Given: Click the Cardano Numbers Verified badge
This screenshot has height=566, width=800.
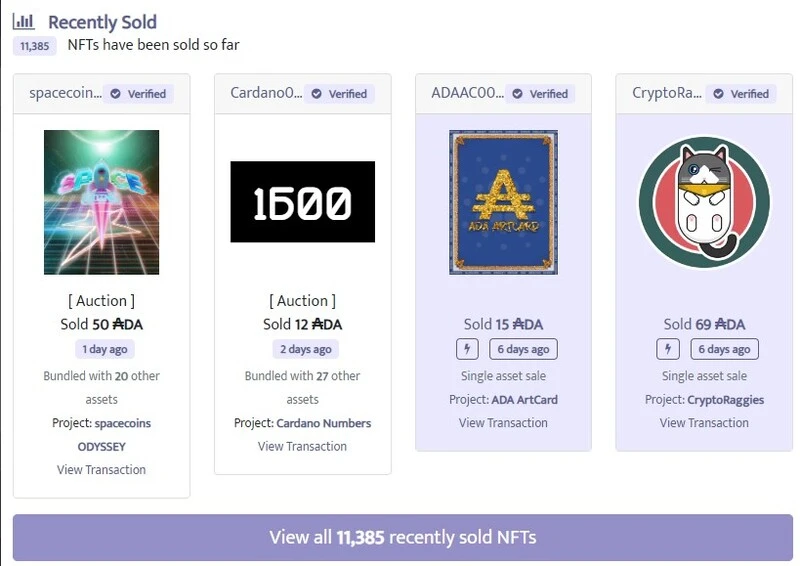Looking at the screenshot, I should click(339, 94).
